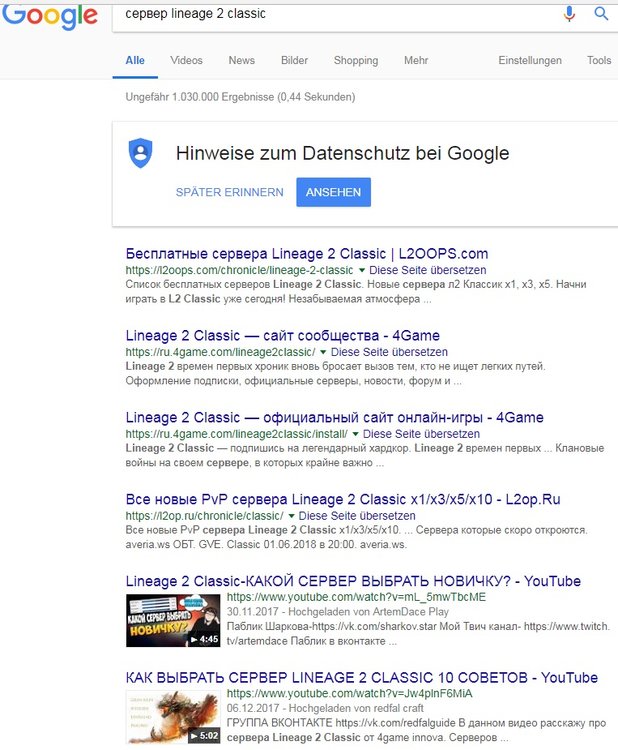Expand dropdown arrow beside l2oops.com URL
The height and width of the screenshot is (750, 618).
(x=362, y=270)
